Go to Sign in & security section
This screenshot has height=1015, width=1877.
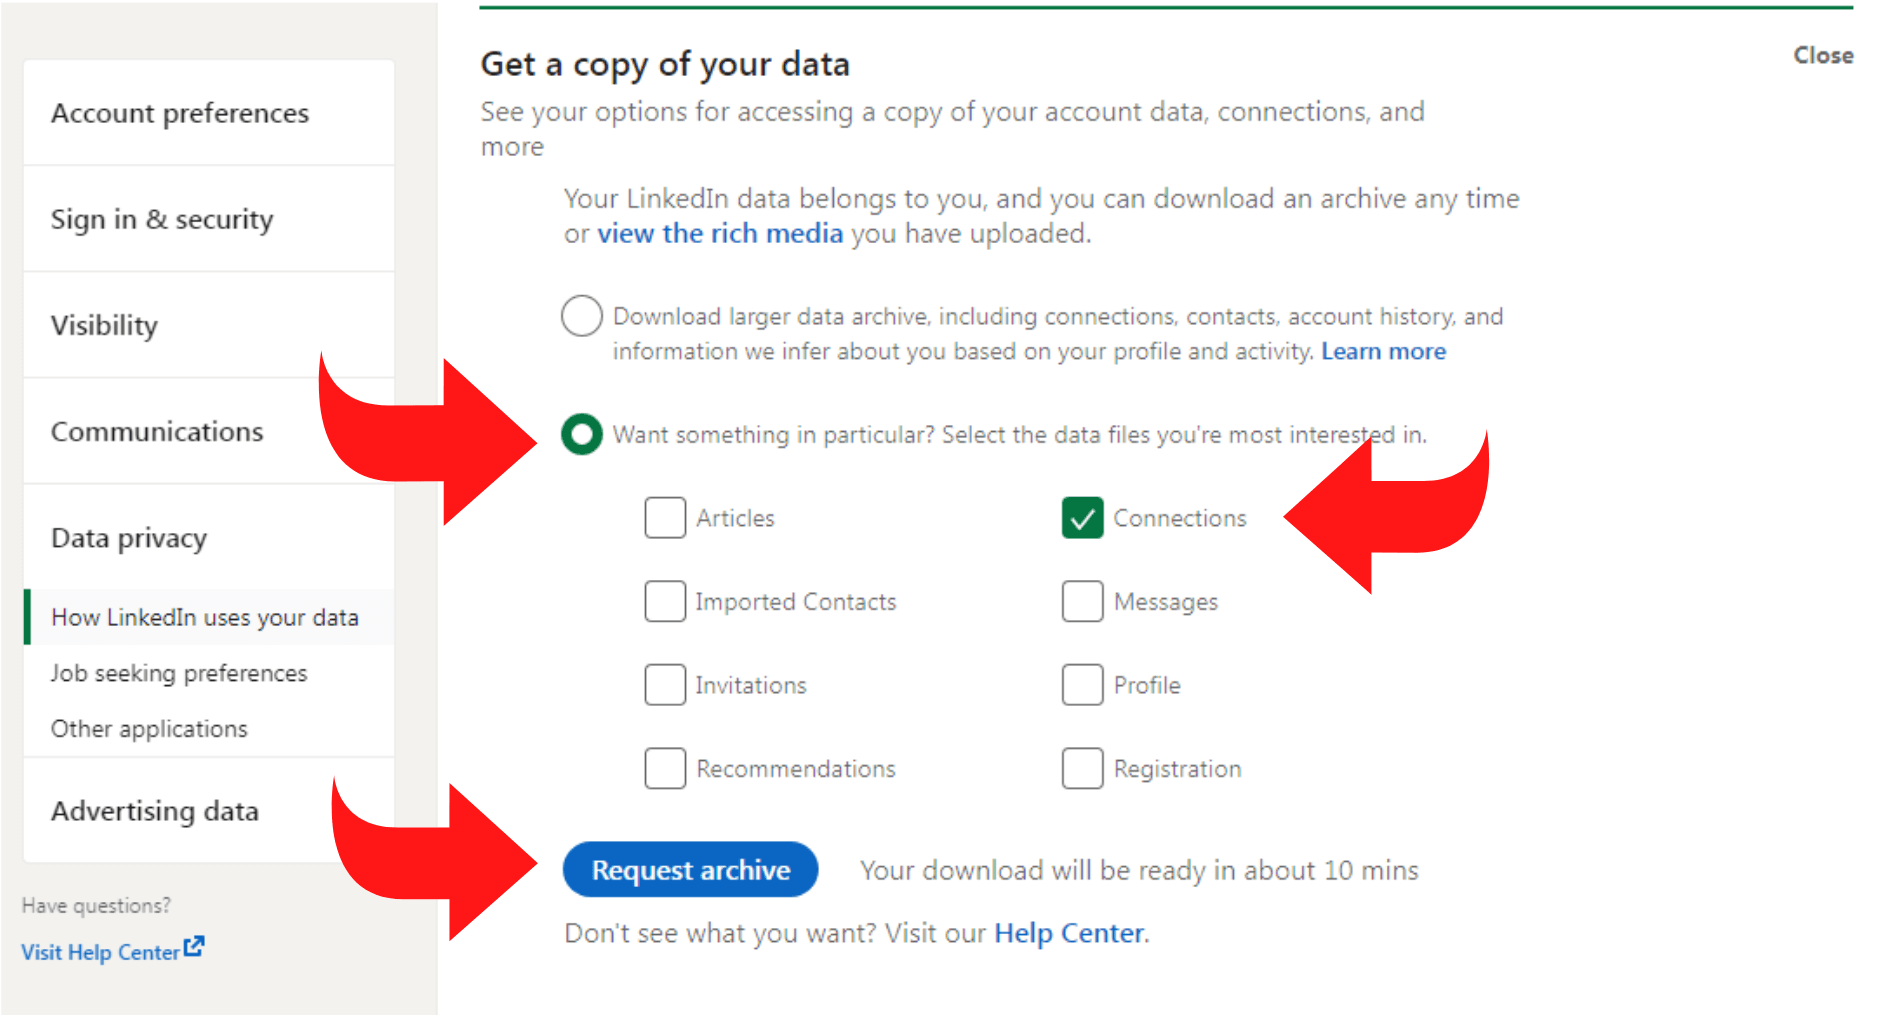[162, 219]
